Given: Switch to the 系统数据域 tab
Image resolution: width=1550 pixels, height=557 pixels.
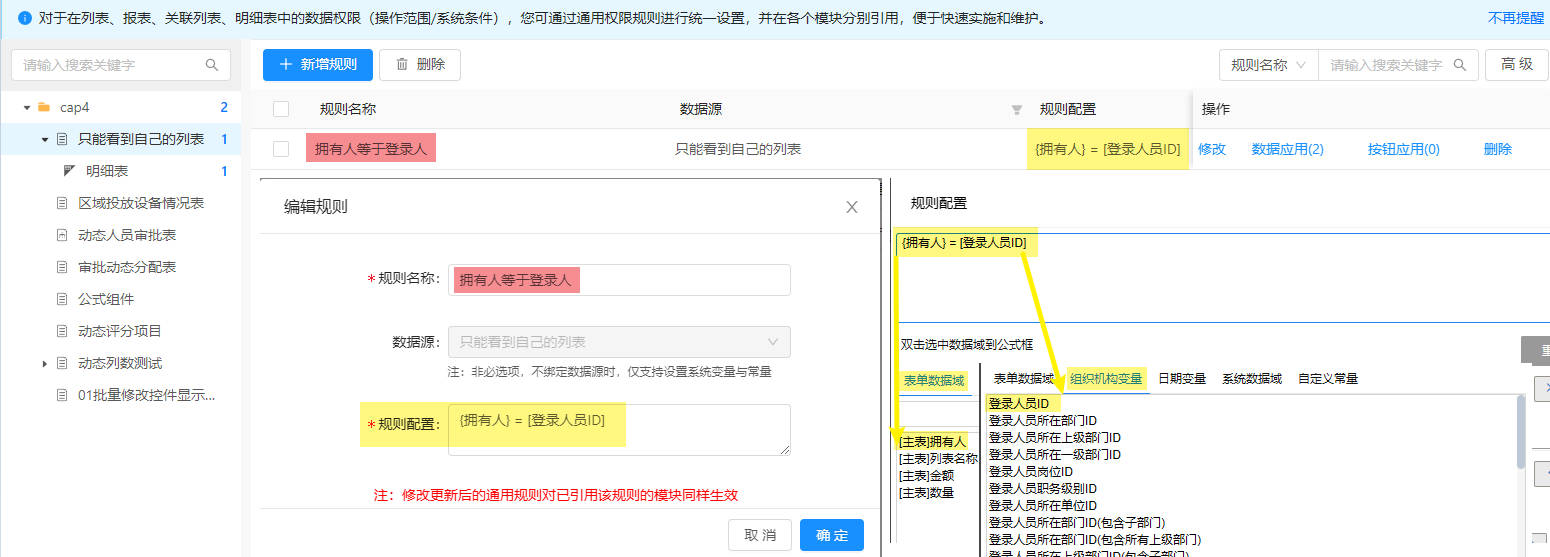Looking at the screenshot, I should coord(1251,379).
